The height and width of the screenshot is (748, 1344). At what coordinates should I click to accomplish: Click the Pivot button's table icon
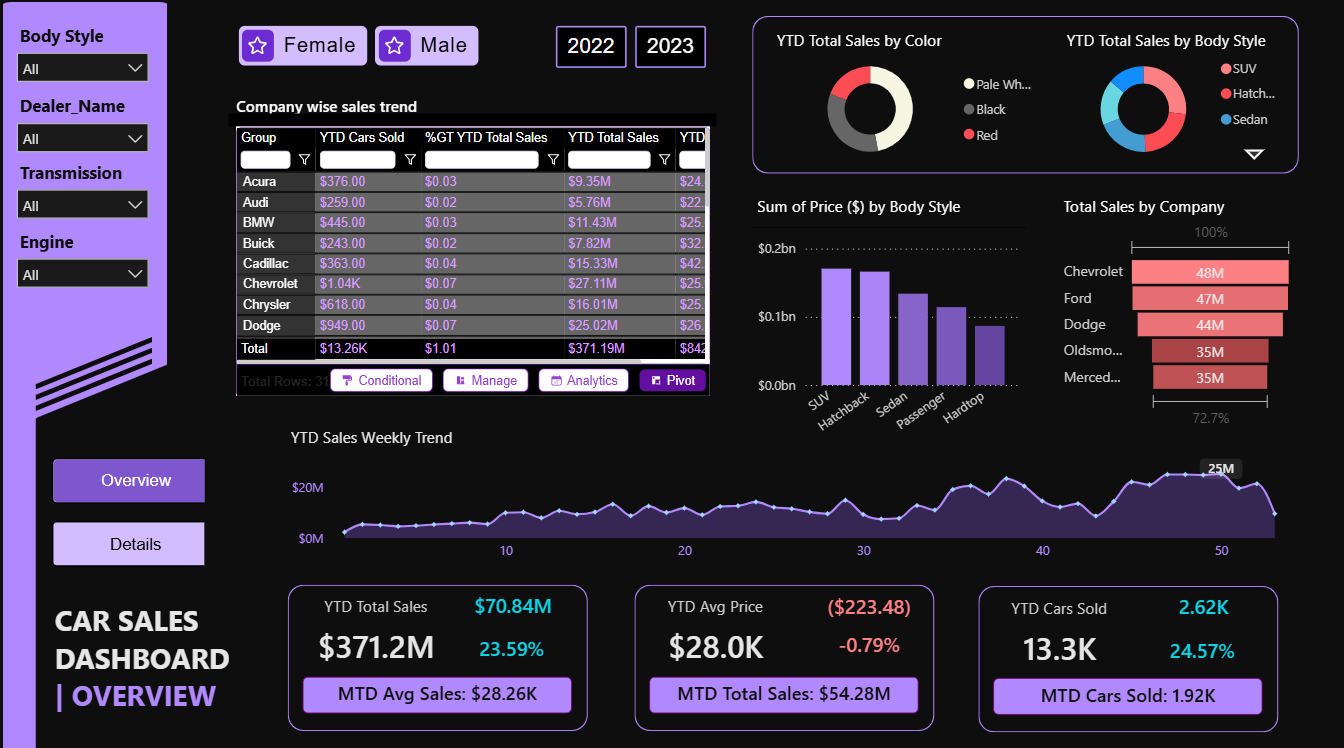[x=656, y=380]
